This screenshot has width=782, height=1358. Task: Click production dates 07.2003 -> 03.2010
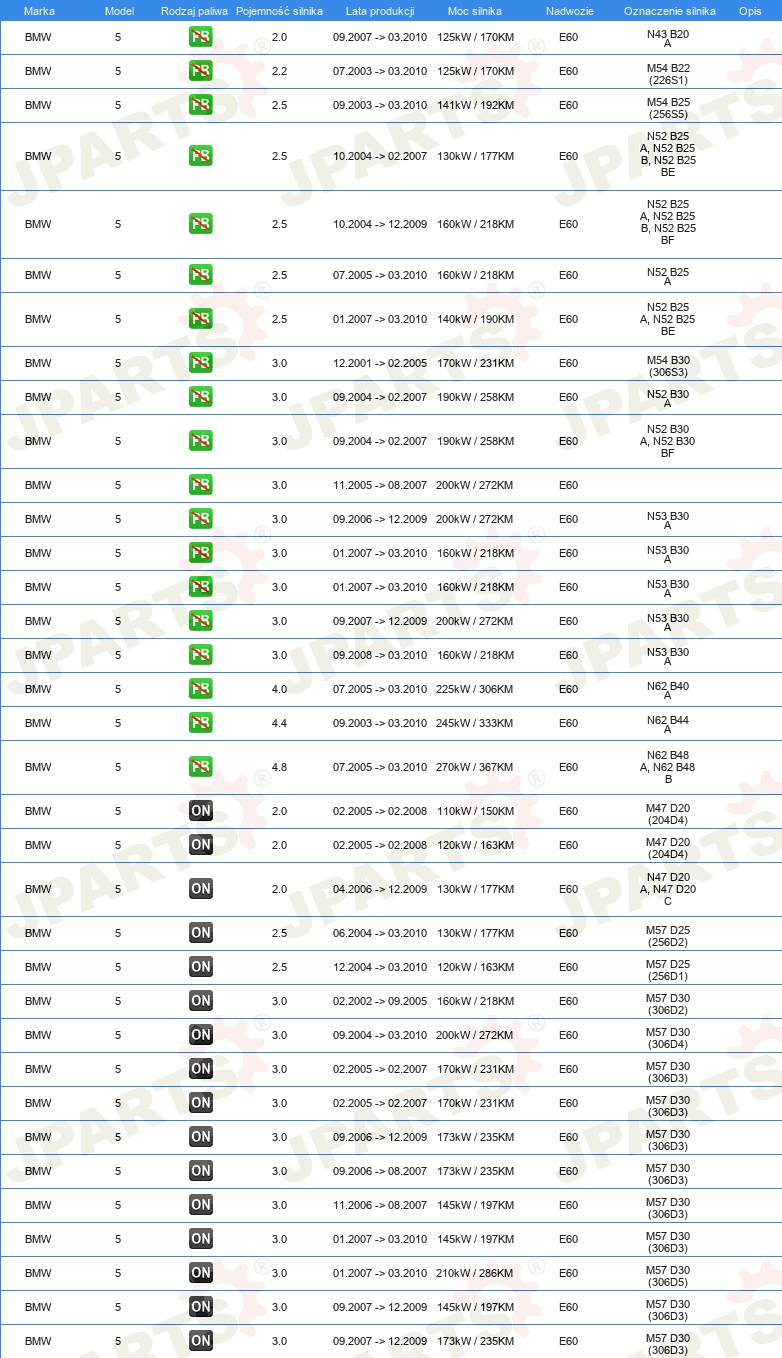[380, 72]
